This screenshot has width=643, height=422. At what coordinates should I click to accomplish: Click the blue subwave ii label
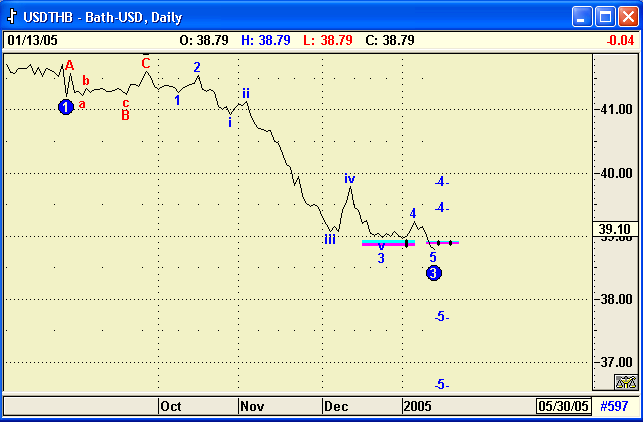point(246,93)
